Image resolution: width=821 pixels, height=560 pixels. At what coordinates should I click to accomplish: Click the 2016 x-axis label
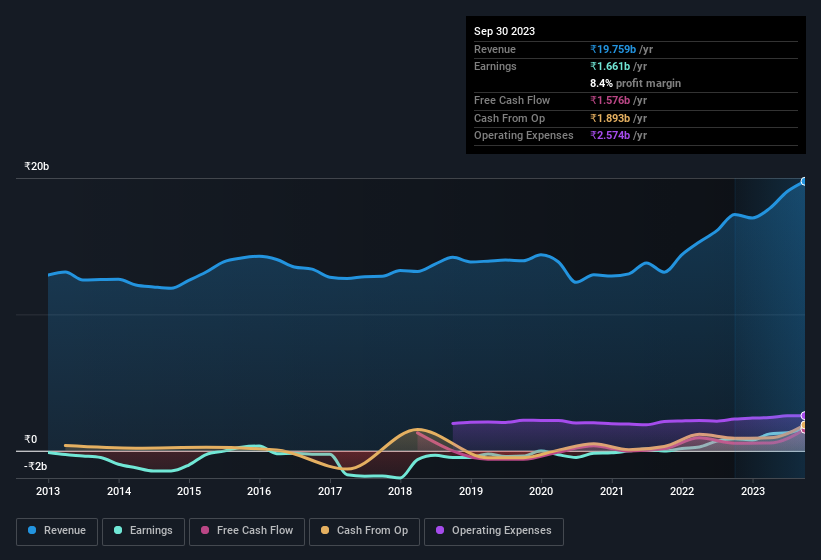coord(259,491)
